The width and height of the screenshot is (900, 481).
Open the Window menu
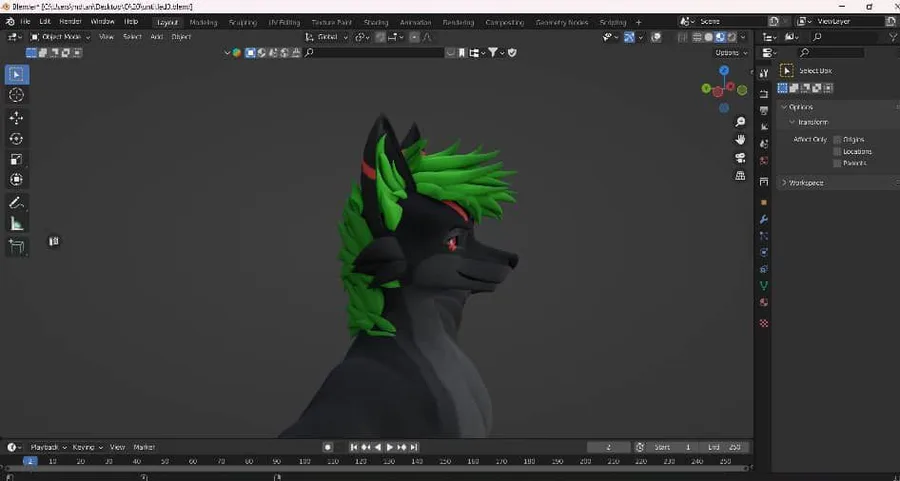click(103, 22)
